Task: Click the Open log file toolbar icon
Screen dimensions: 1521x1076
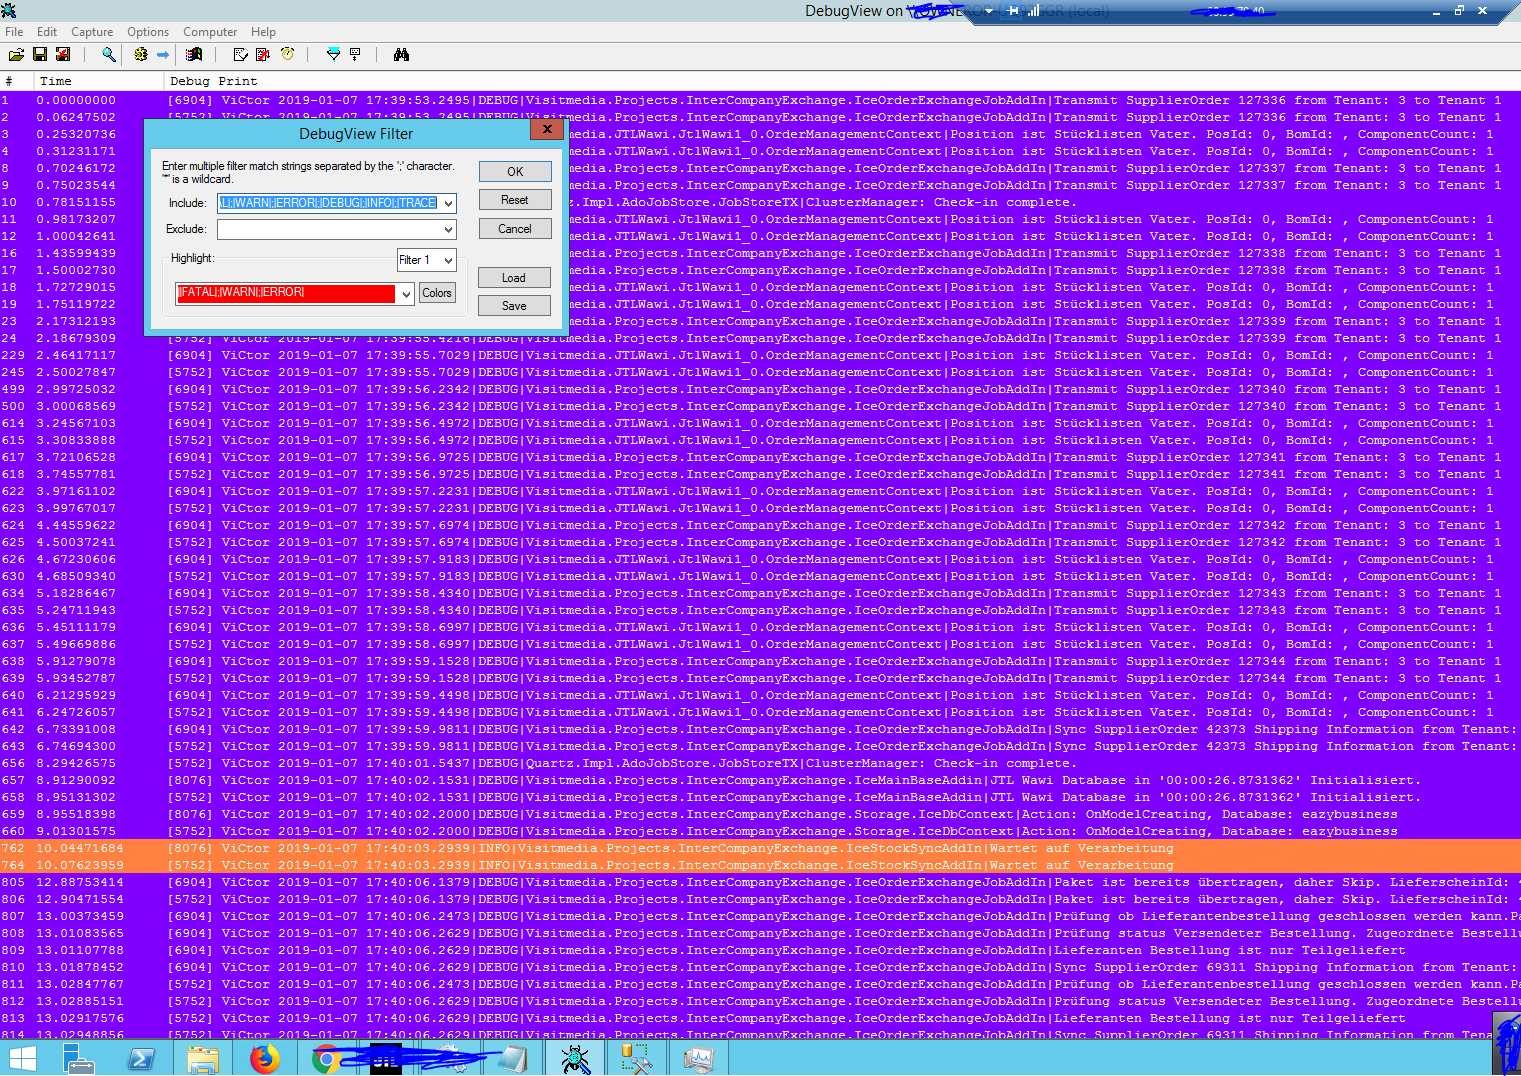Action: tap(16, 54)
